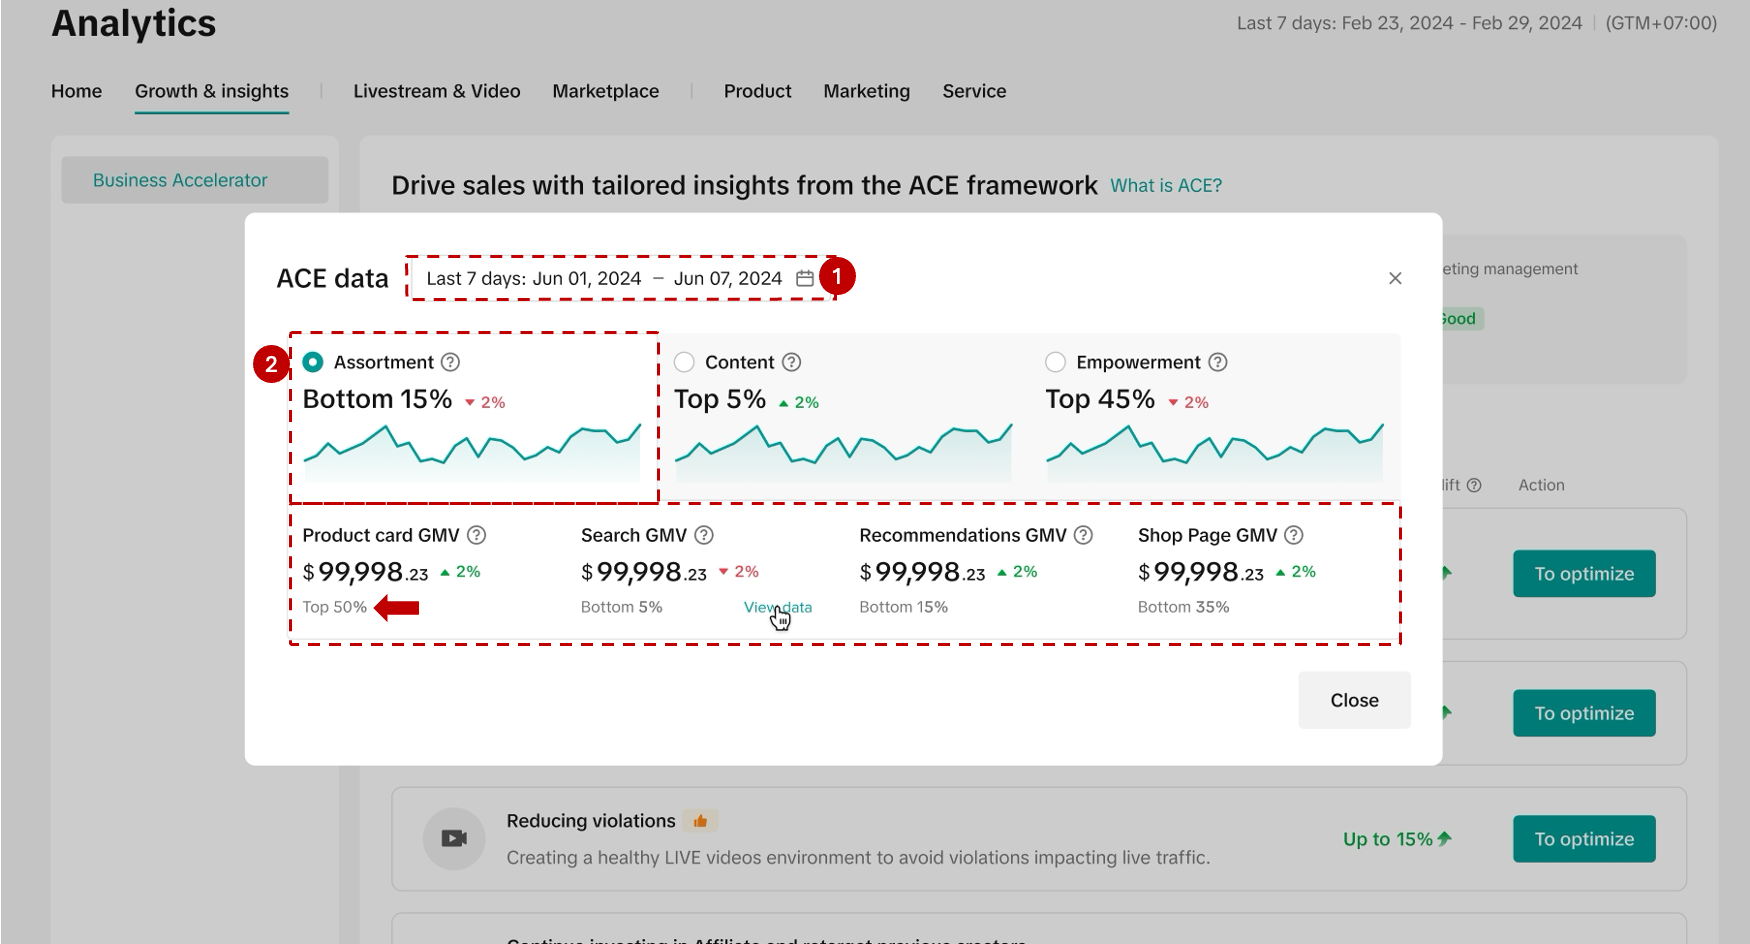The height and width of the screenshot is (944, 1750).
Task: Click the Close button in dialog
Action: click(x=1354, y=700)
